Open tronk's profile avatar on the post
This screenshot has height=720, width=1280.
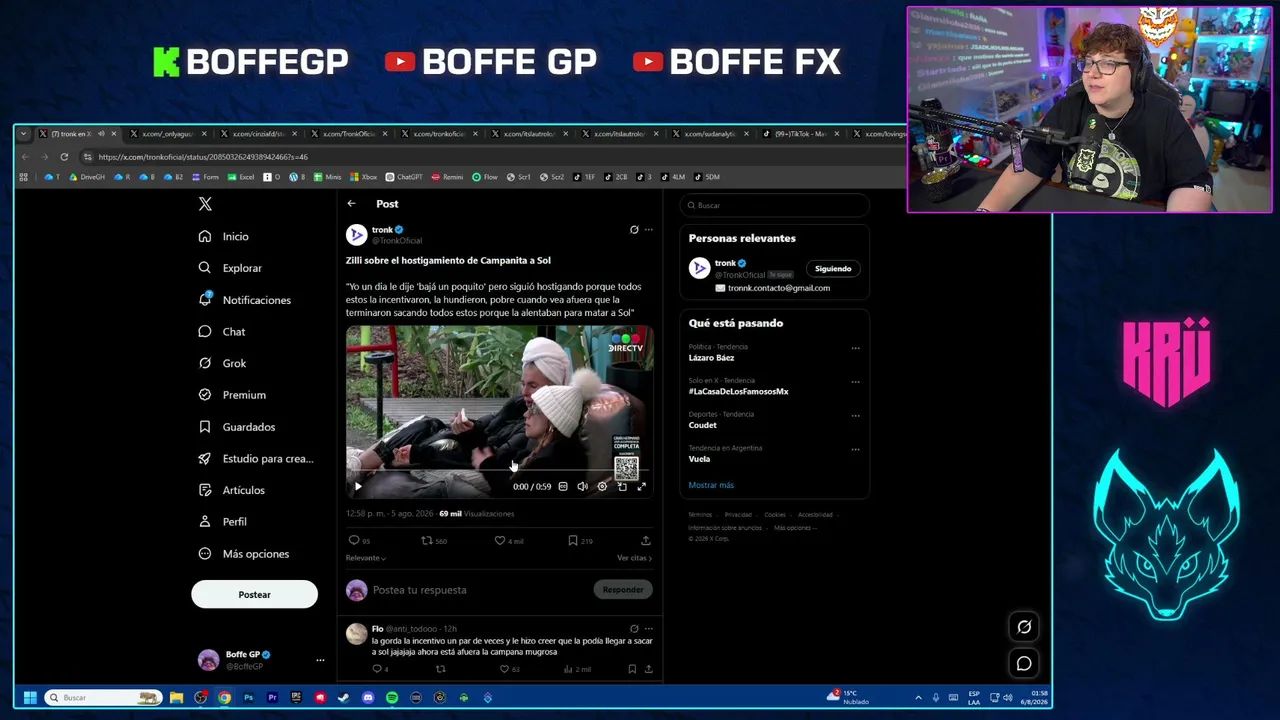tap(356, 234)
